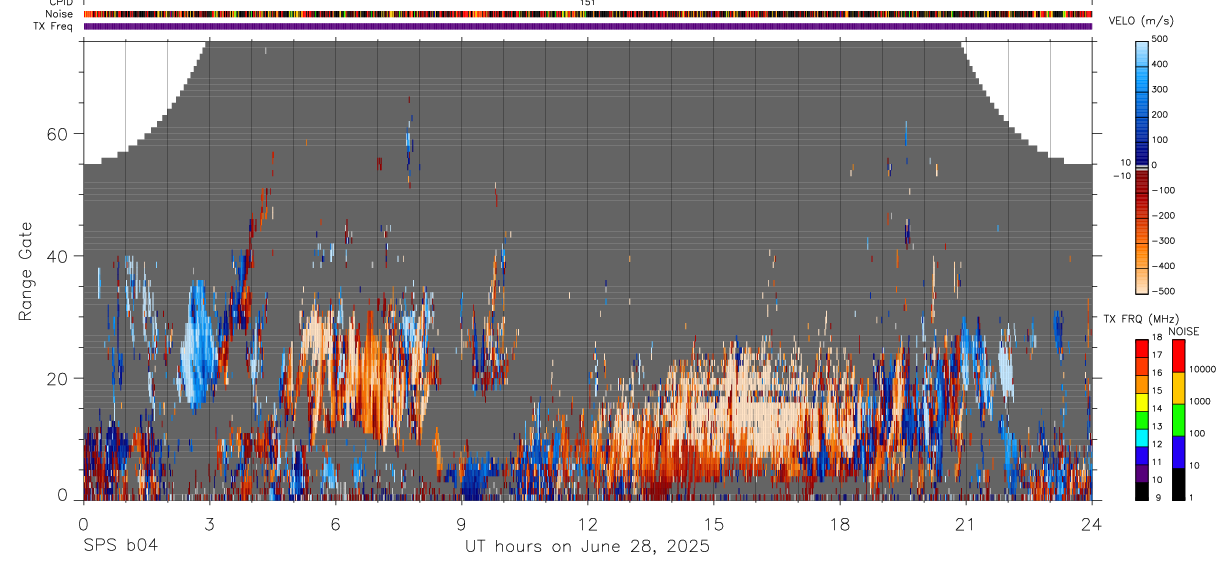Click the 'VELO (m/s)' legend title
This screenshot has width=1228, height=567.
click(x=1142, y=21)
